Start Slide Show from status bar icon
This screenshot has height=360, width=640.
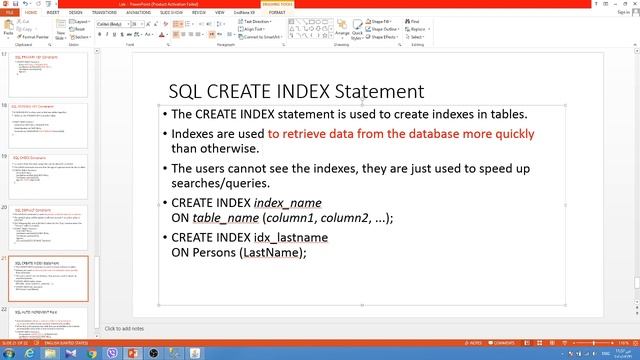pyautogui.click(x=564, y=343)
